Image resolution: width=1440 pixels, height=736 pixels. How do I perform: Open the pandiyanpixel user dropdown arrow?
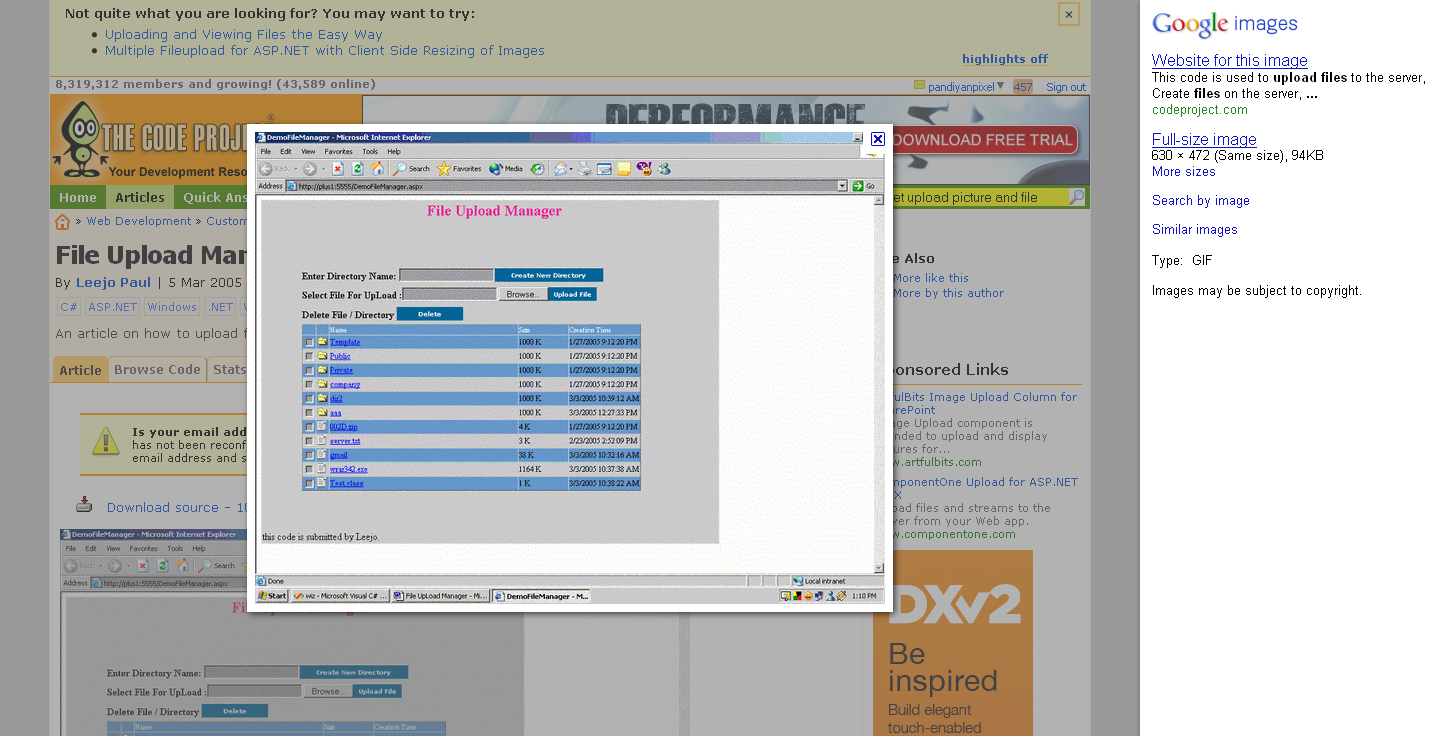click(x=1001, y=86)
